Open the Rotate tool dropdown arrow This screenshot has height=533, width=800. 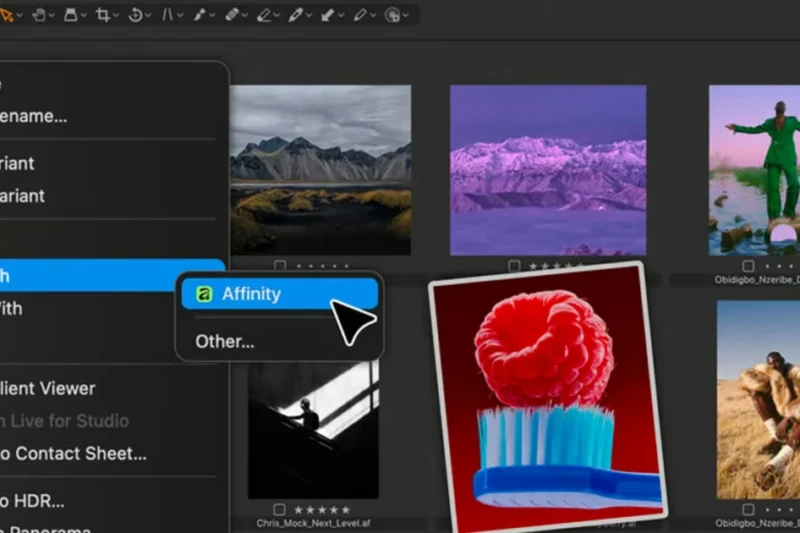[148, 15]
